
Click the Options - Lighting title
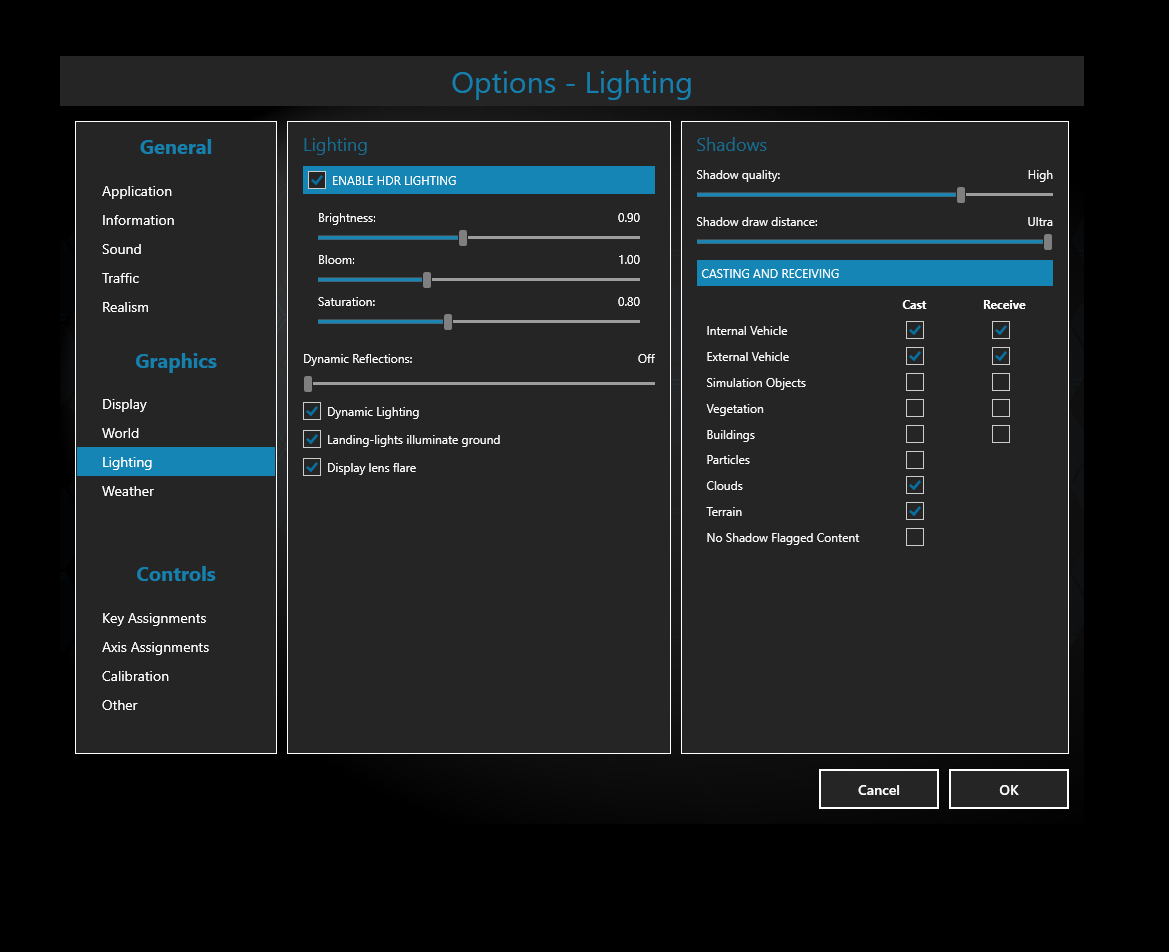coord(572,83)
